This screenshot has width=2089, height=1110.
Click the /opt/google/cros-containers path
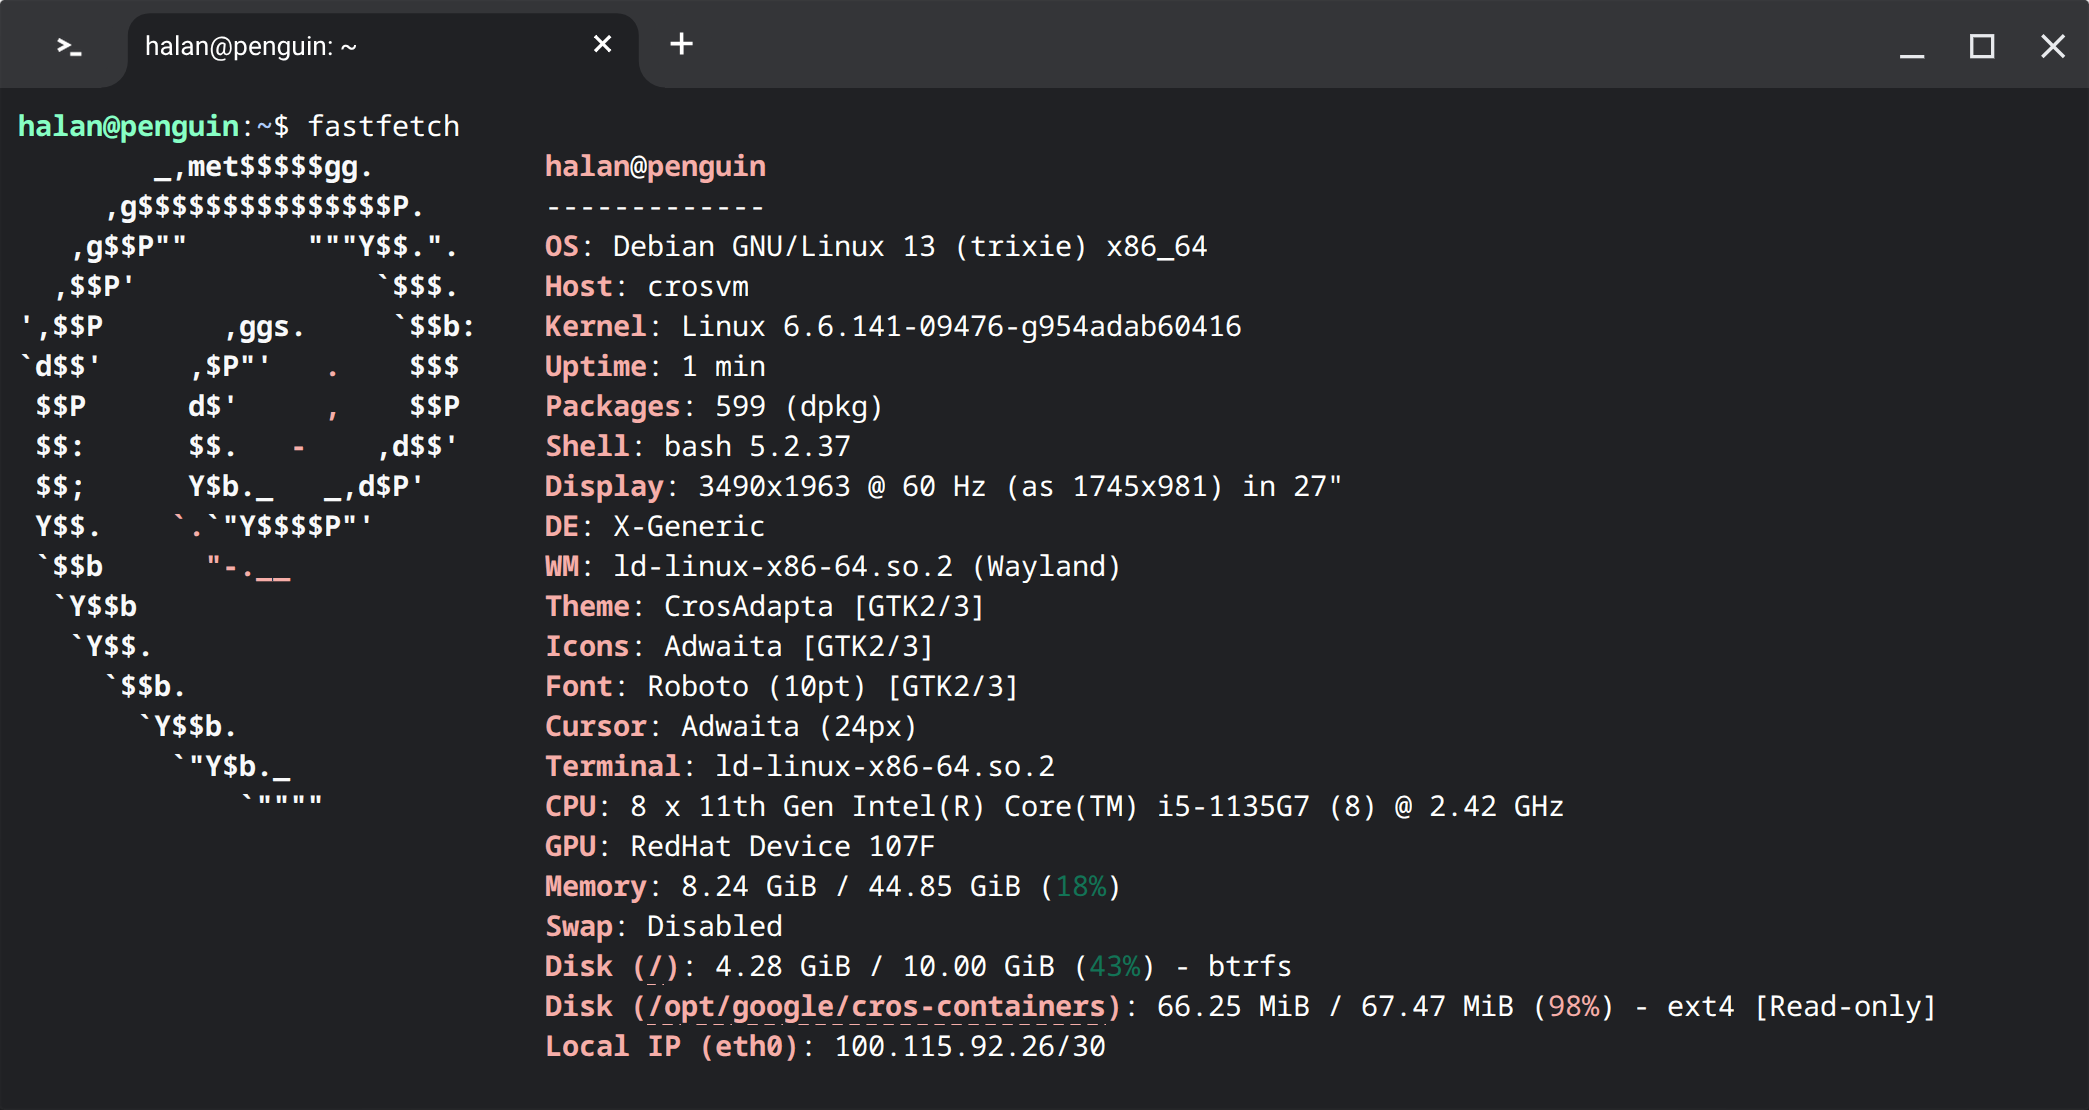pyautogui.click(x=876, y=1006)
